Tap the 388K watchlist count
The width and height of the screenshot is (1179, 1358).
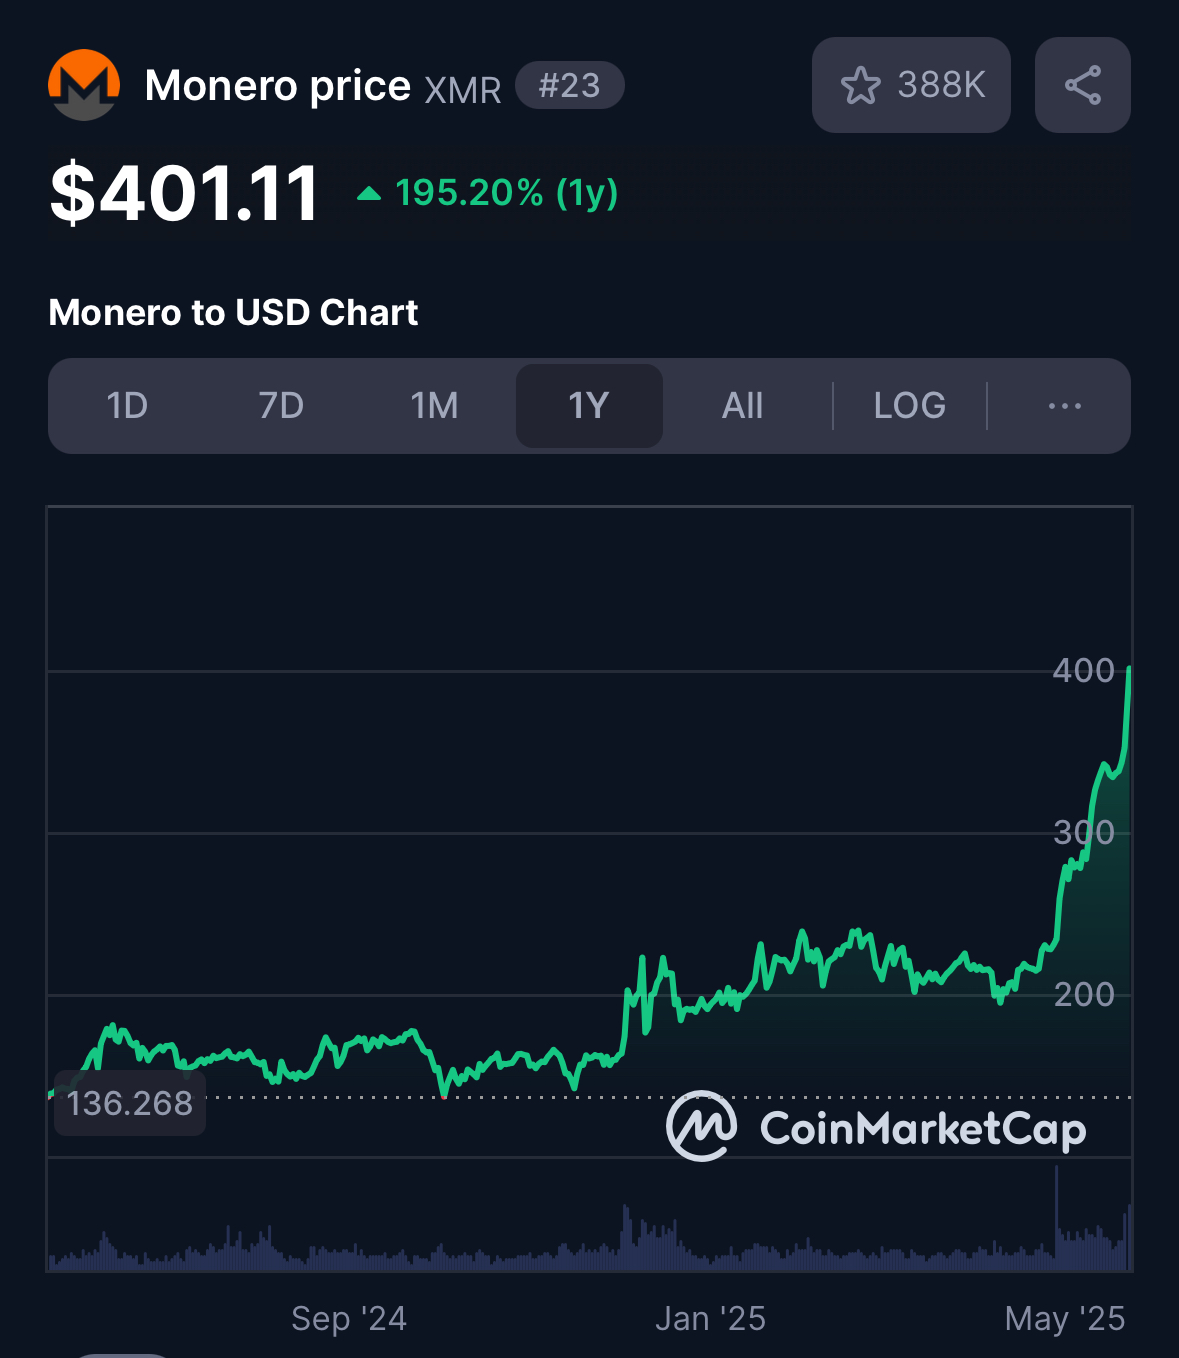(x=941, y=85)
